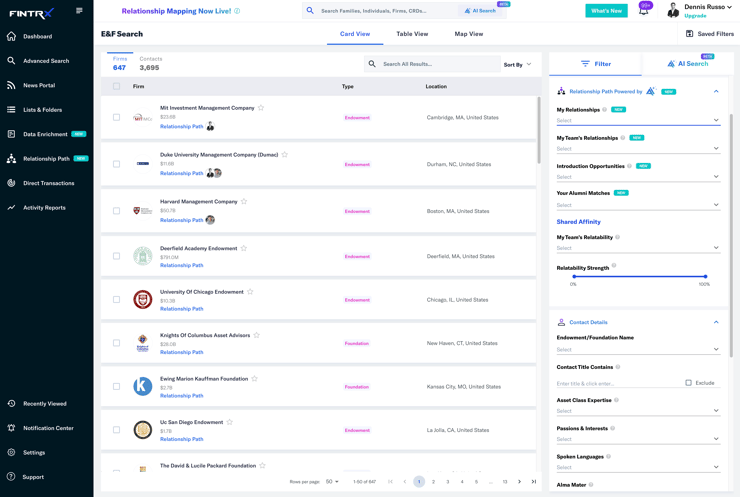Open the Dashboard home icon

pyautogui.click(x=11, y=36)
